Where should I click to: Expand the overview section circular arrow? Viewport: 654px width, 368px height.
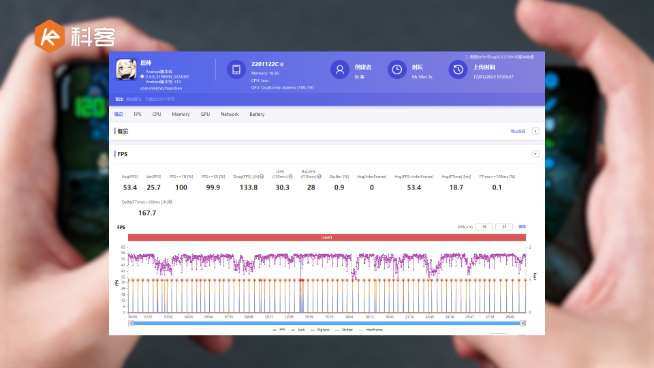[x=535, y=131]
